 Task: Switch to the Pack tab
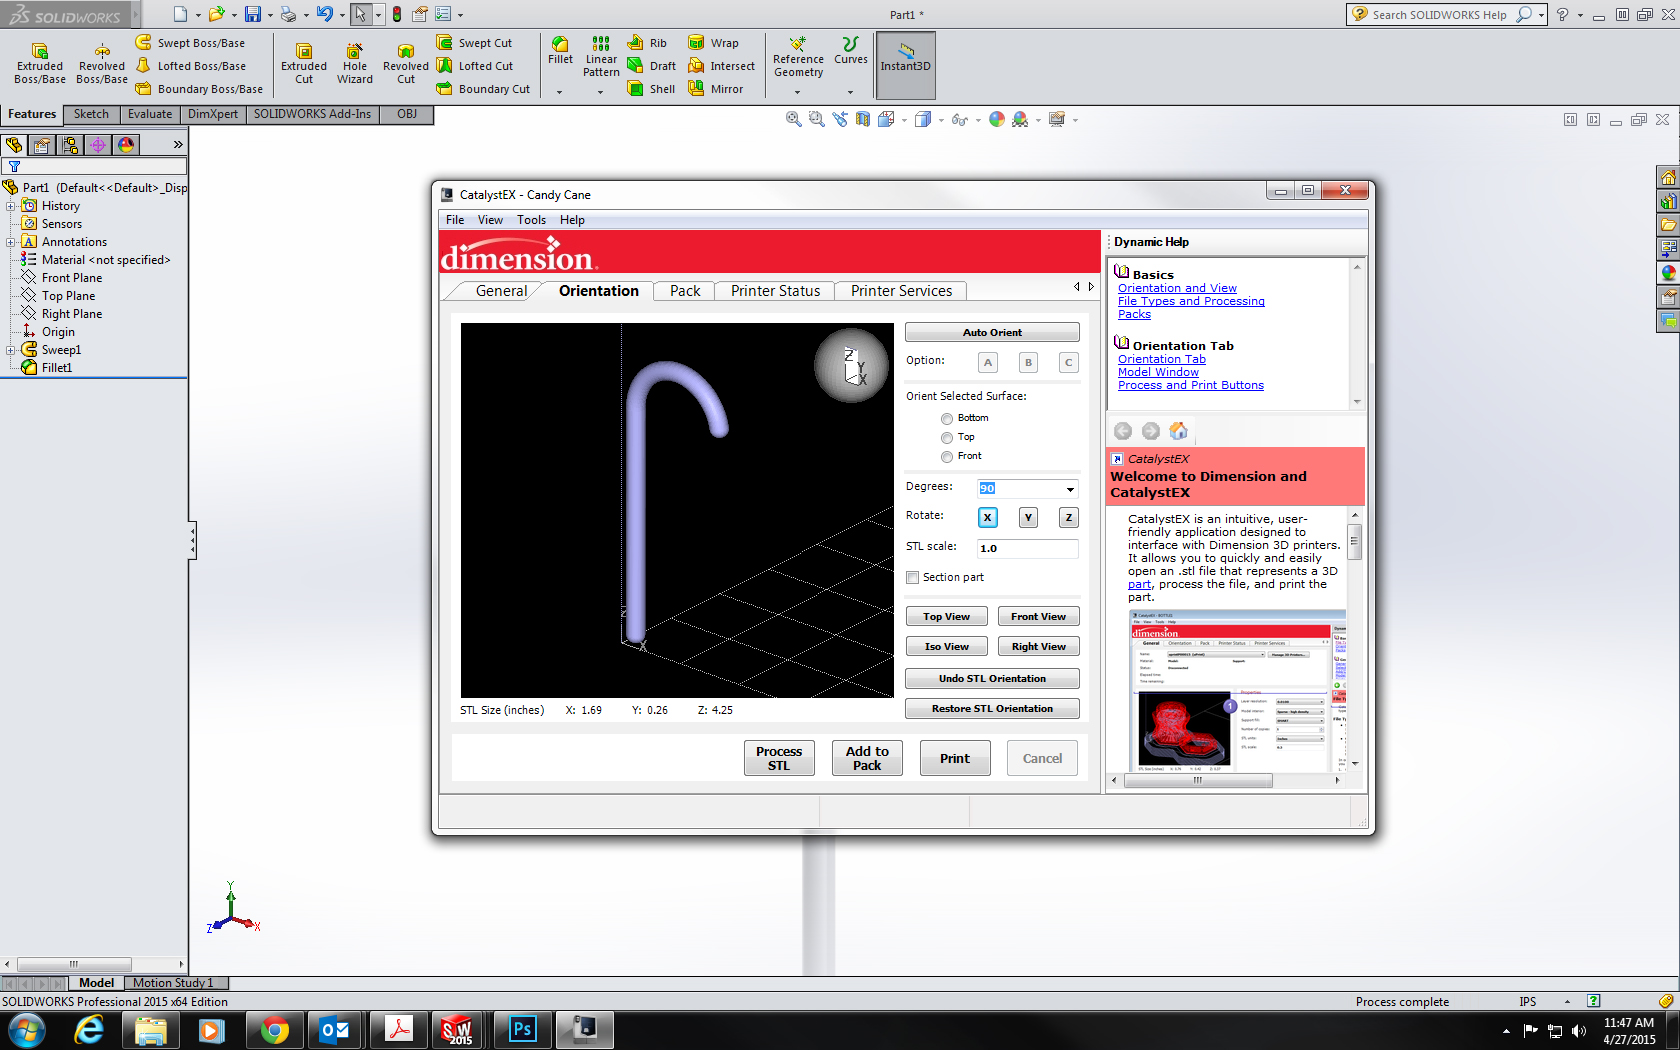(x=685, y=291)
